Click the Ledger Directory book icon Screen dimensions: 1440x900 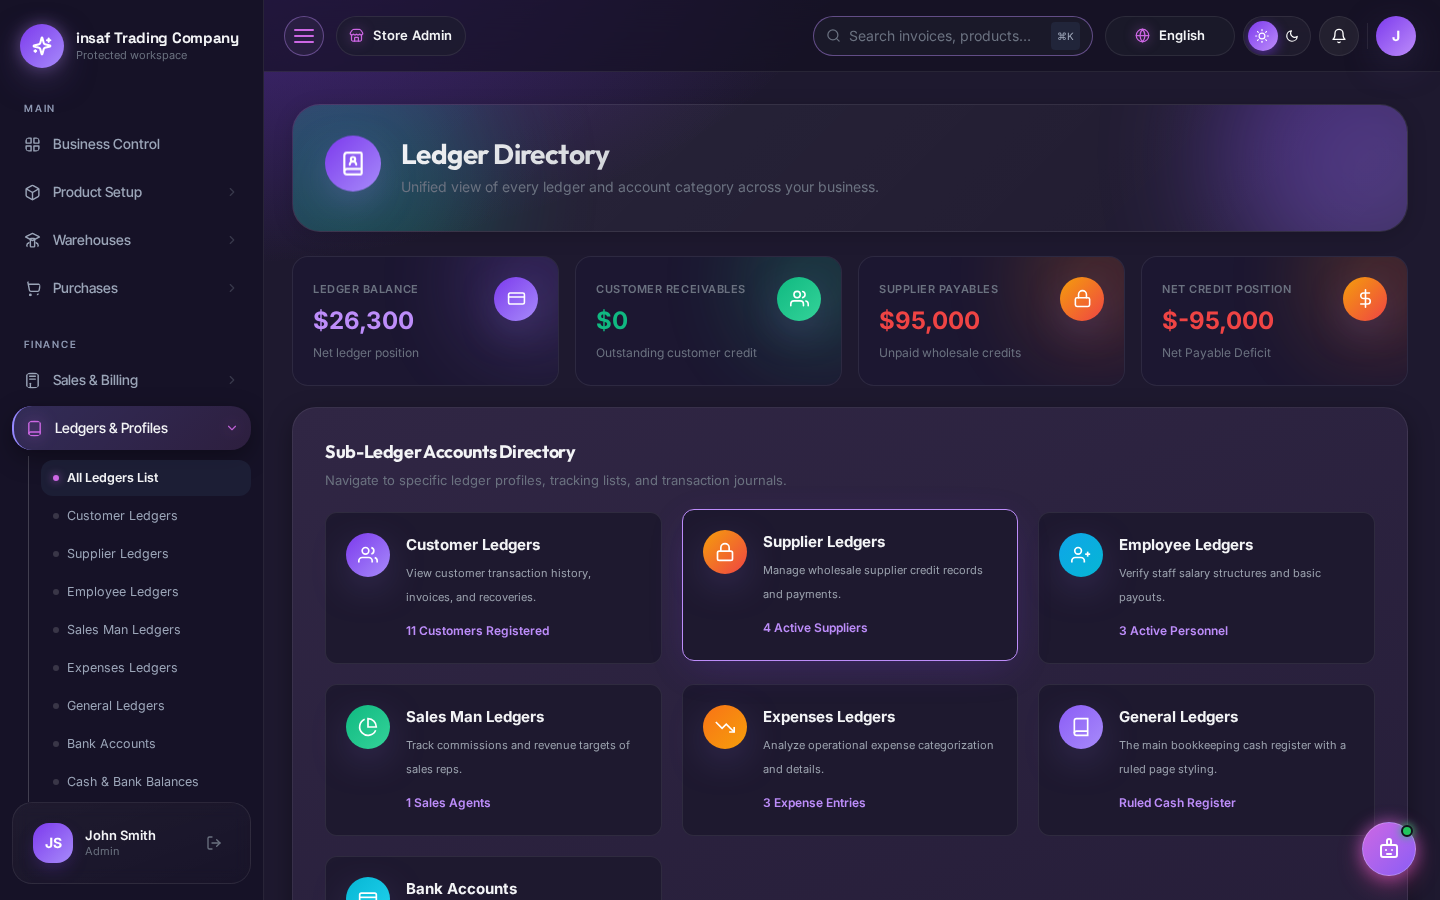353,164
